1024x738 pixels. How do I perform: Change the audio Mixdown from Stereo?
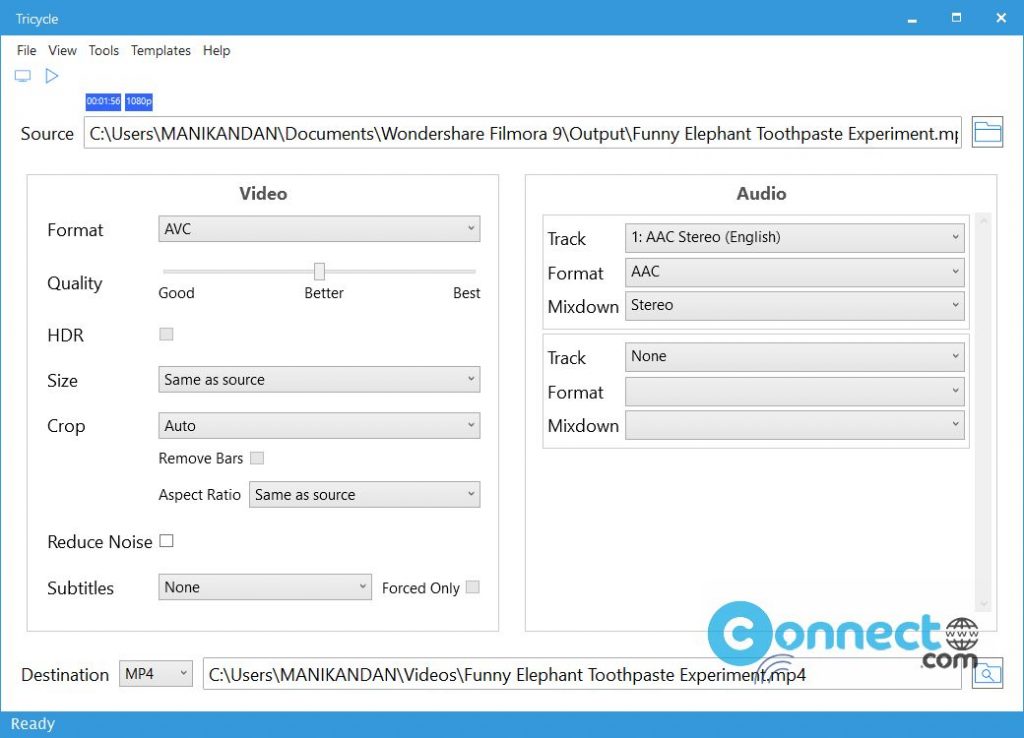pos(793,305)
